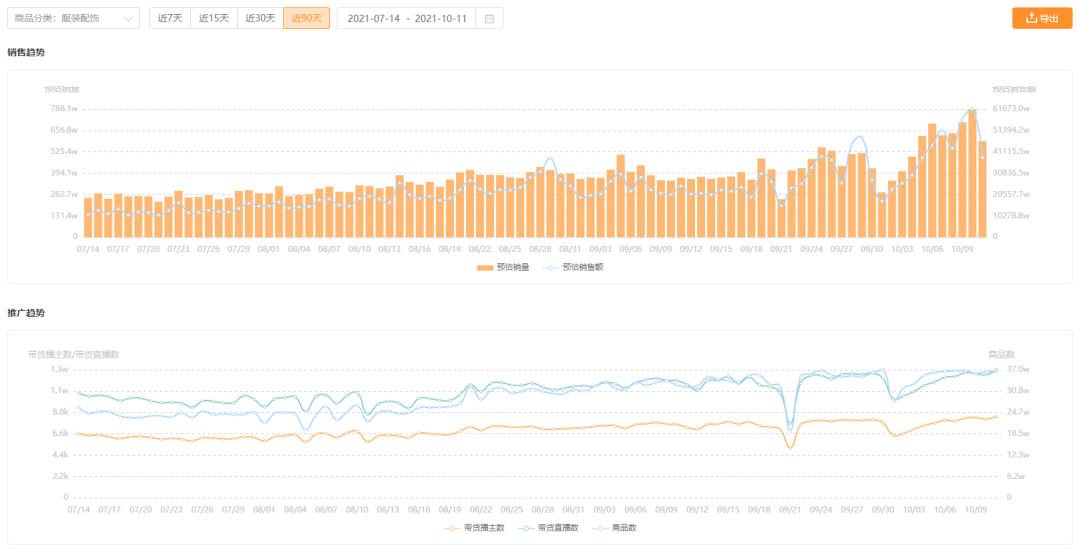Select the 近15天 tab
Viewport: 1080px width, 550px height.
214,19
